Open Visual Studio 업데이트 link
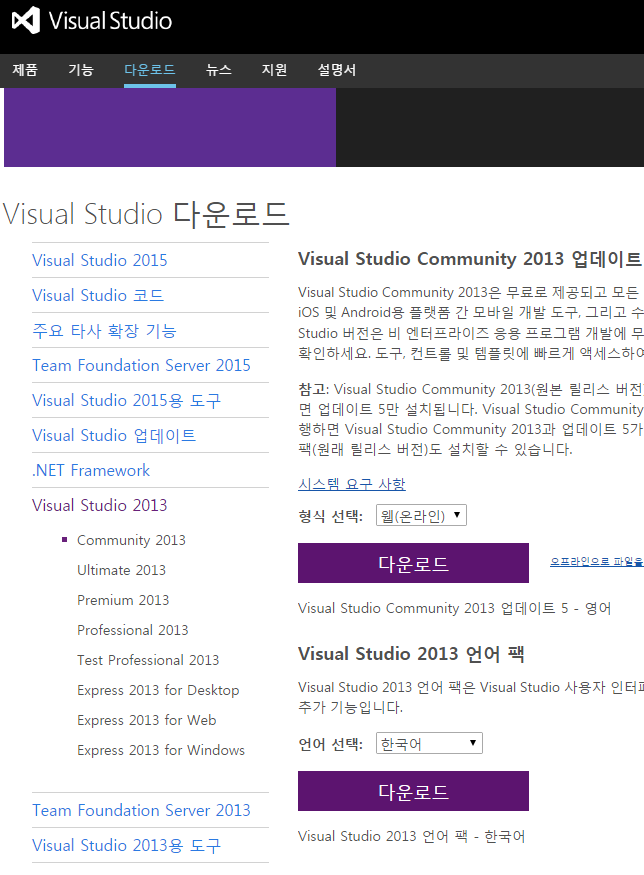This screenshot has width=644, height=875. click(114, 435)
